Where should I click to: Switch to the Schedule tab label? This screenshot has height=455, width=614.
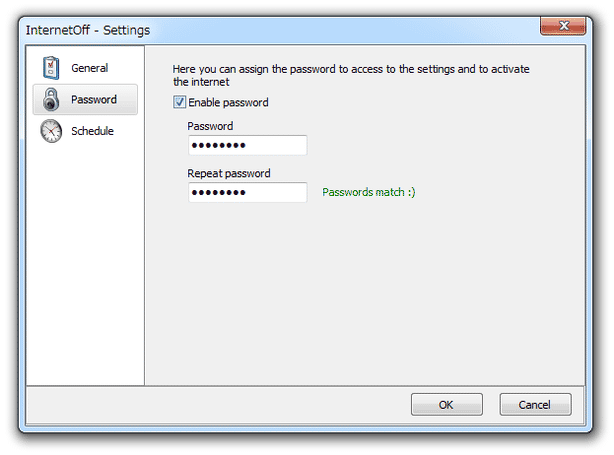[92, 131]
